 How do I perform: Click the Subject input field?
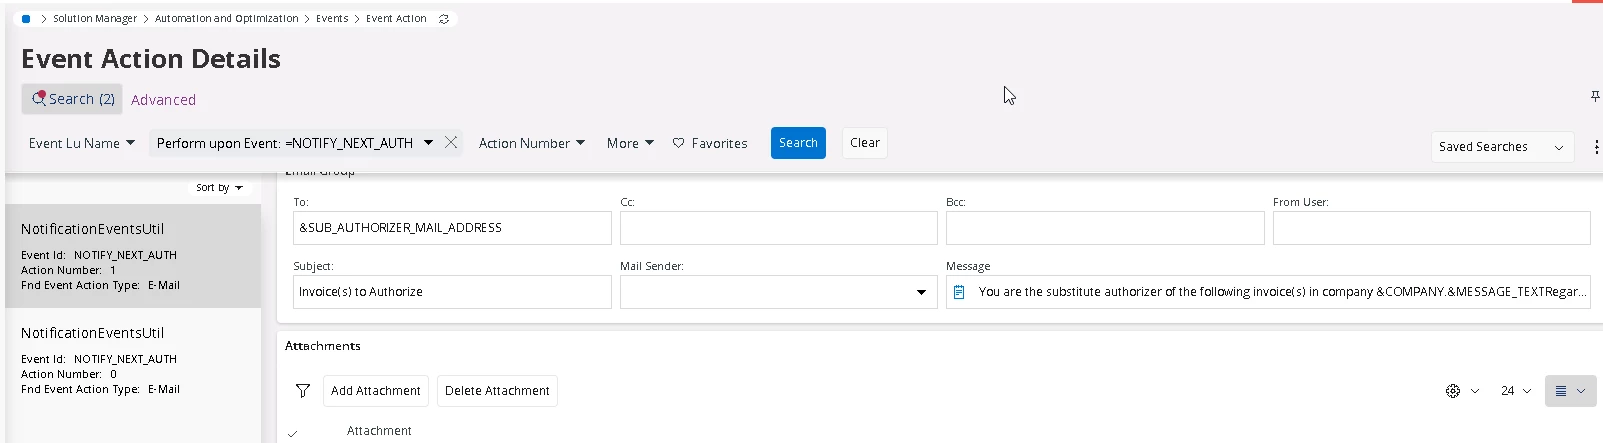[452, 292]
